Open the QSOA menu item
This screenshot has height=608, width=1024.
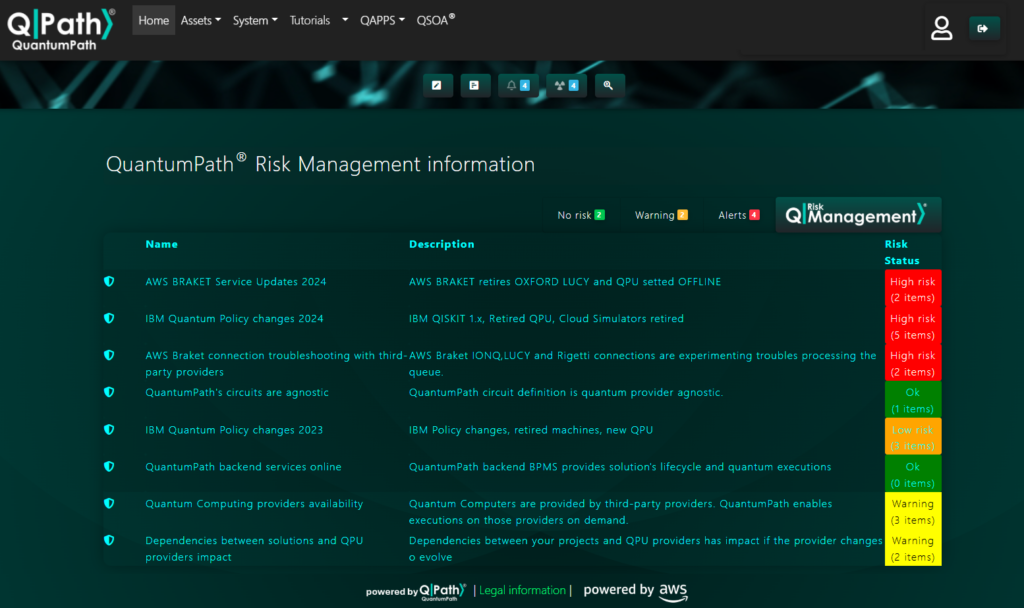436,20
